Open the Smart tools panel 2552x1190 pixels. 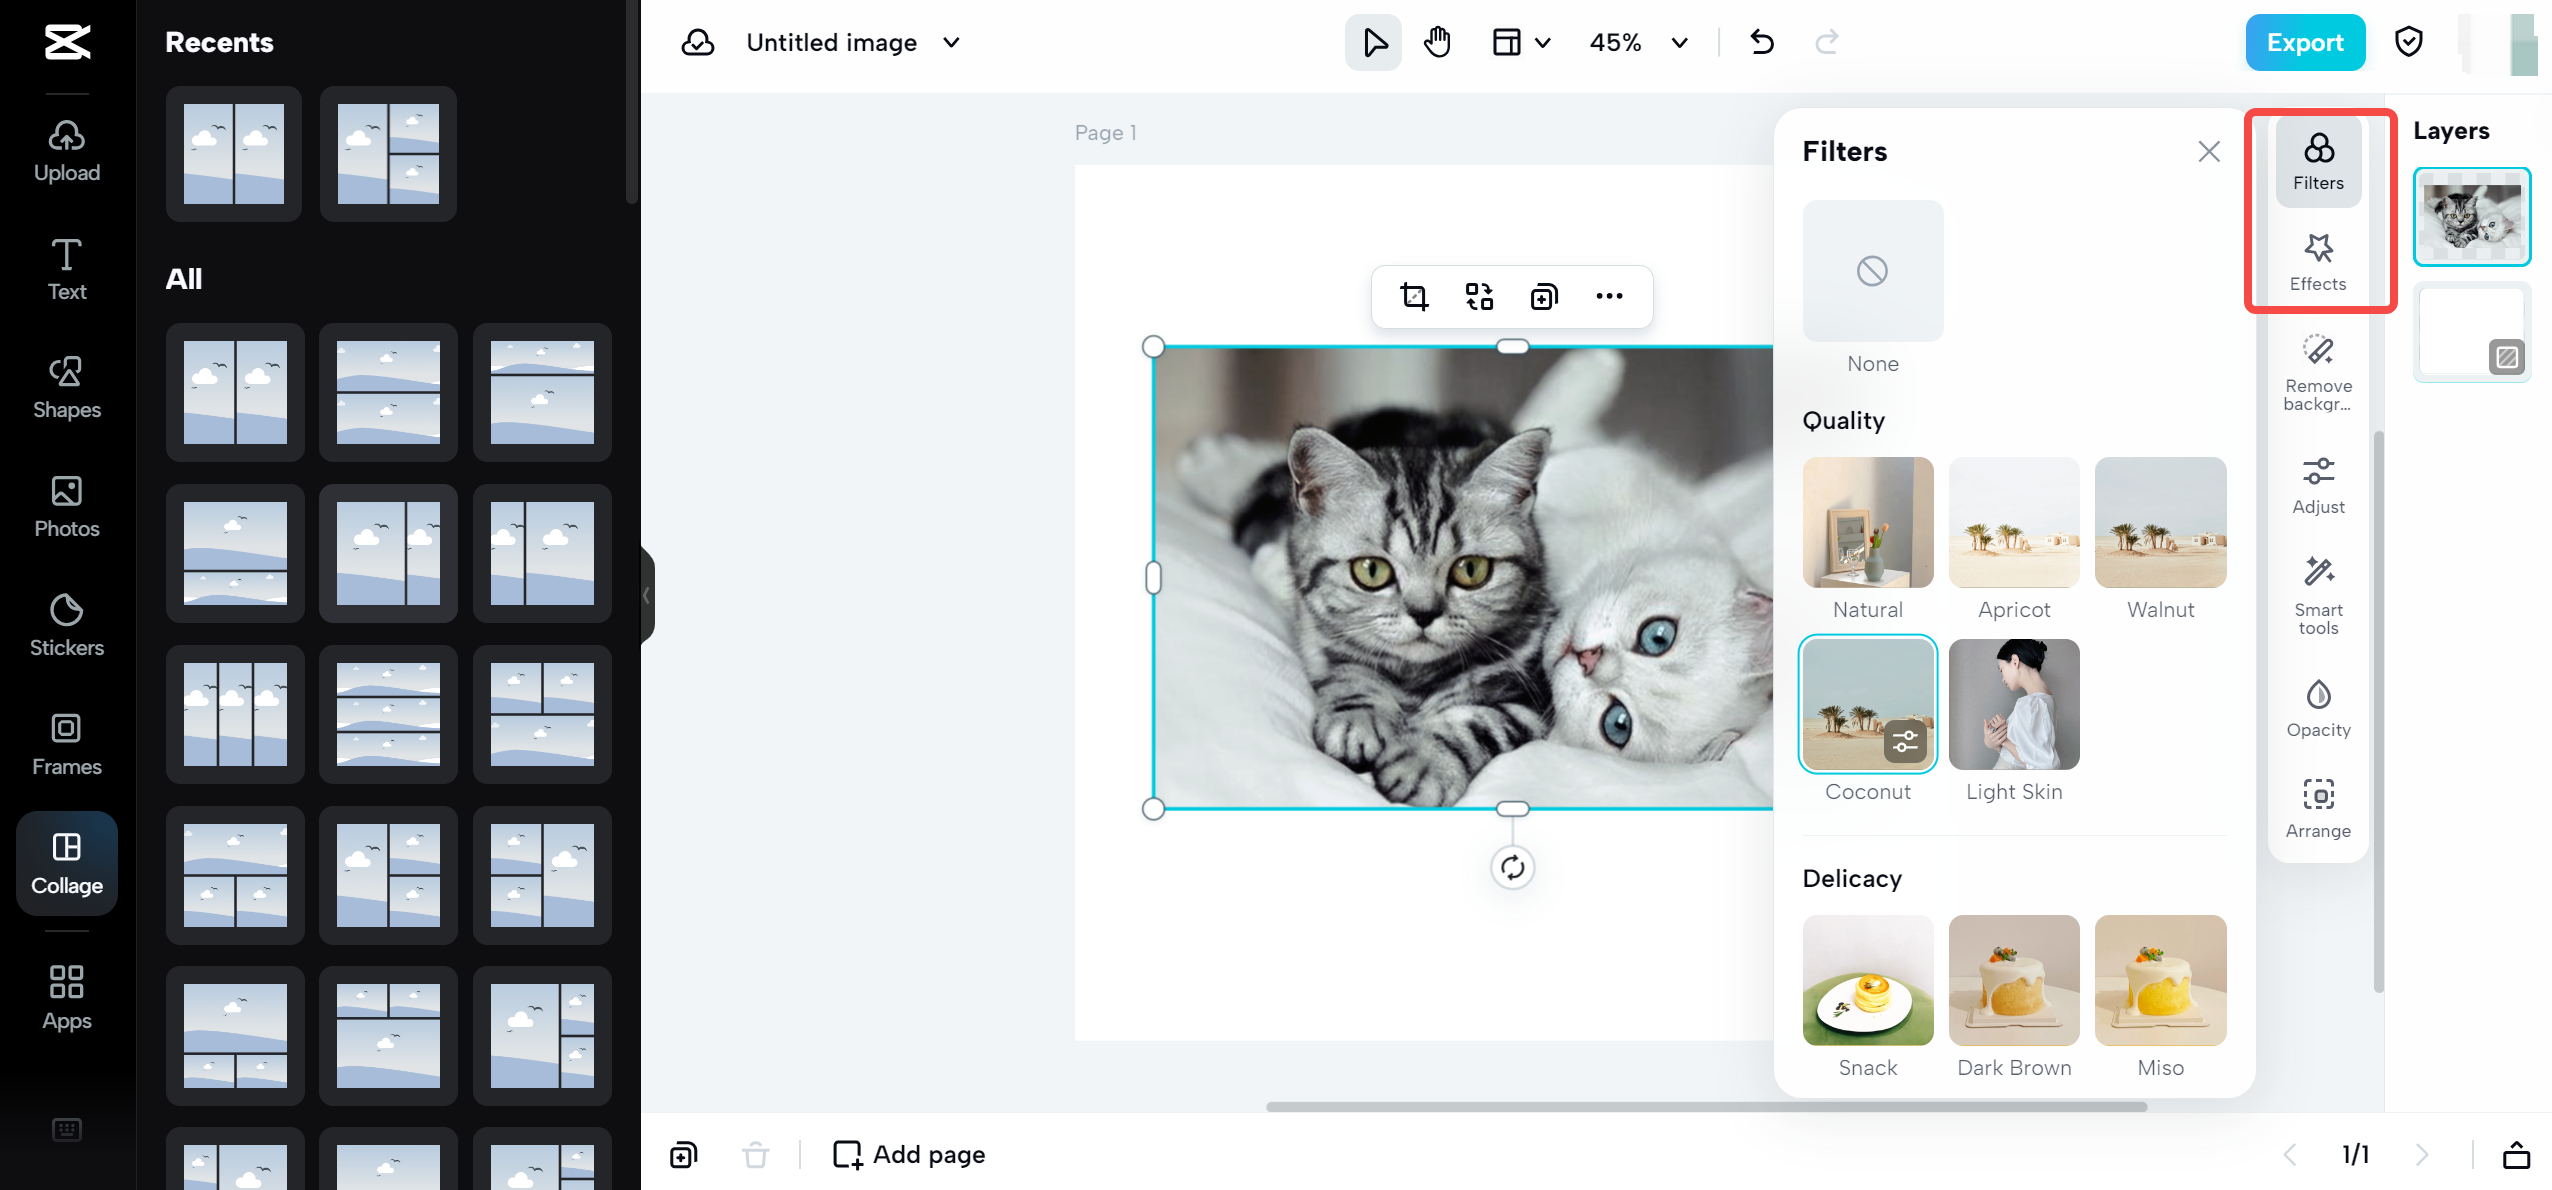pyautogui.click(x=2318, y=594)
